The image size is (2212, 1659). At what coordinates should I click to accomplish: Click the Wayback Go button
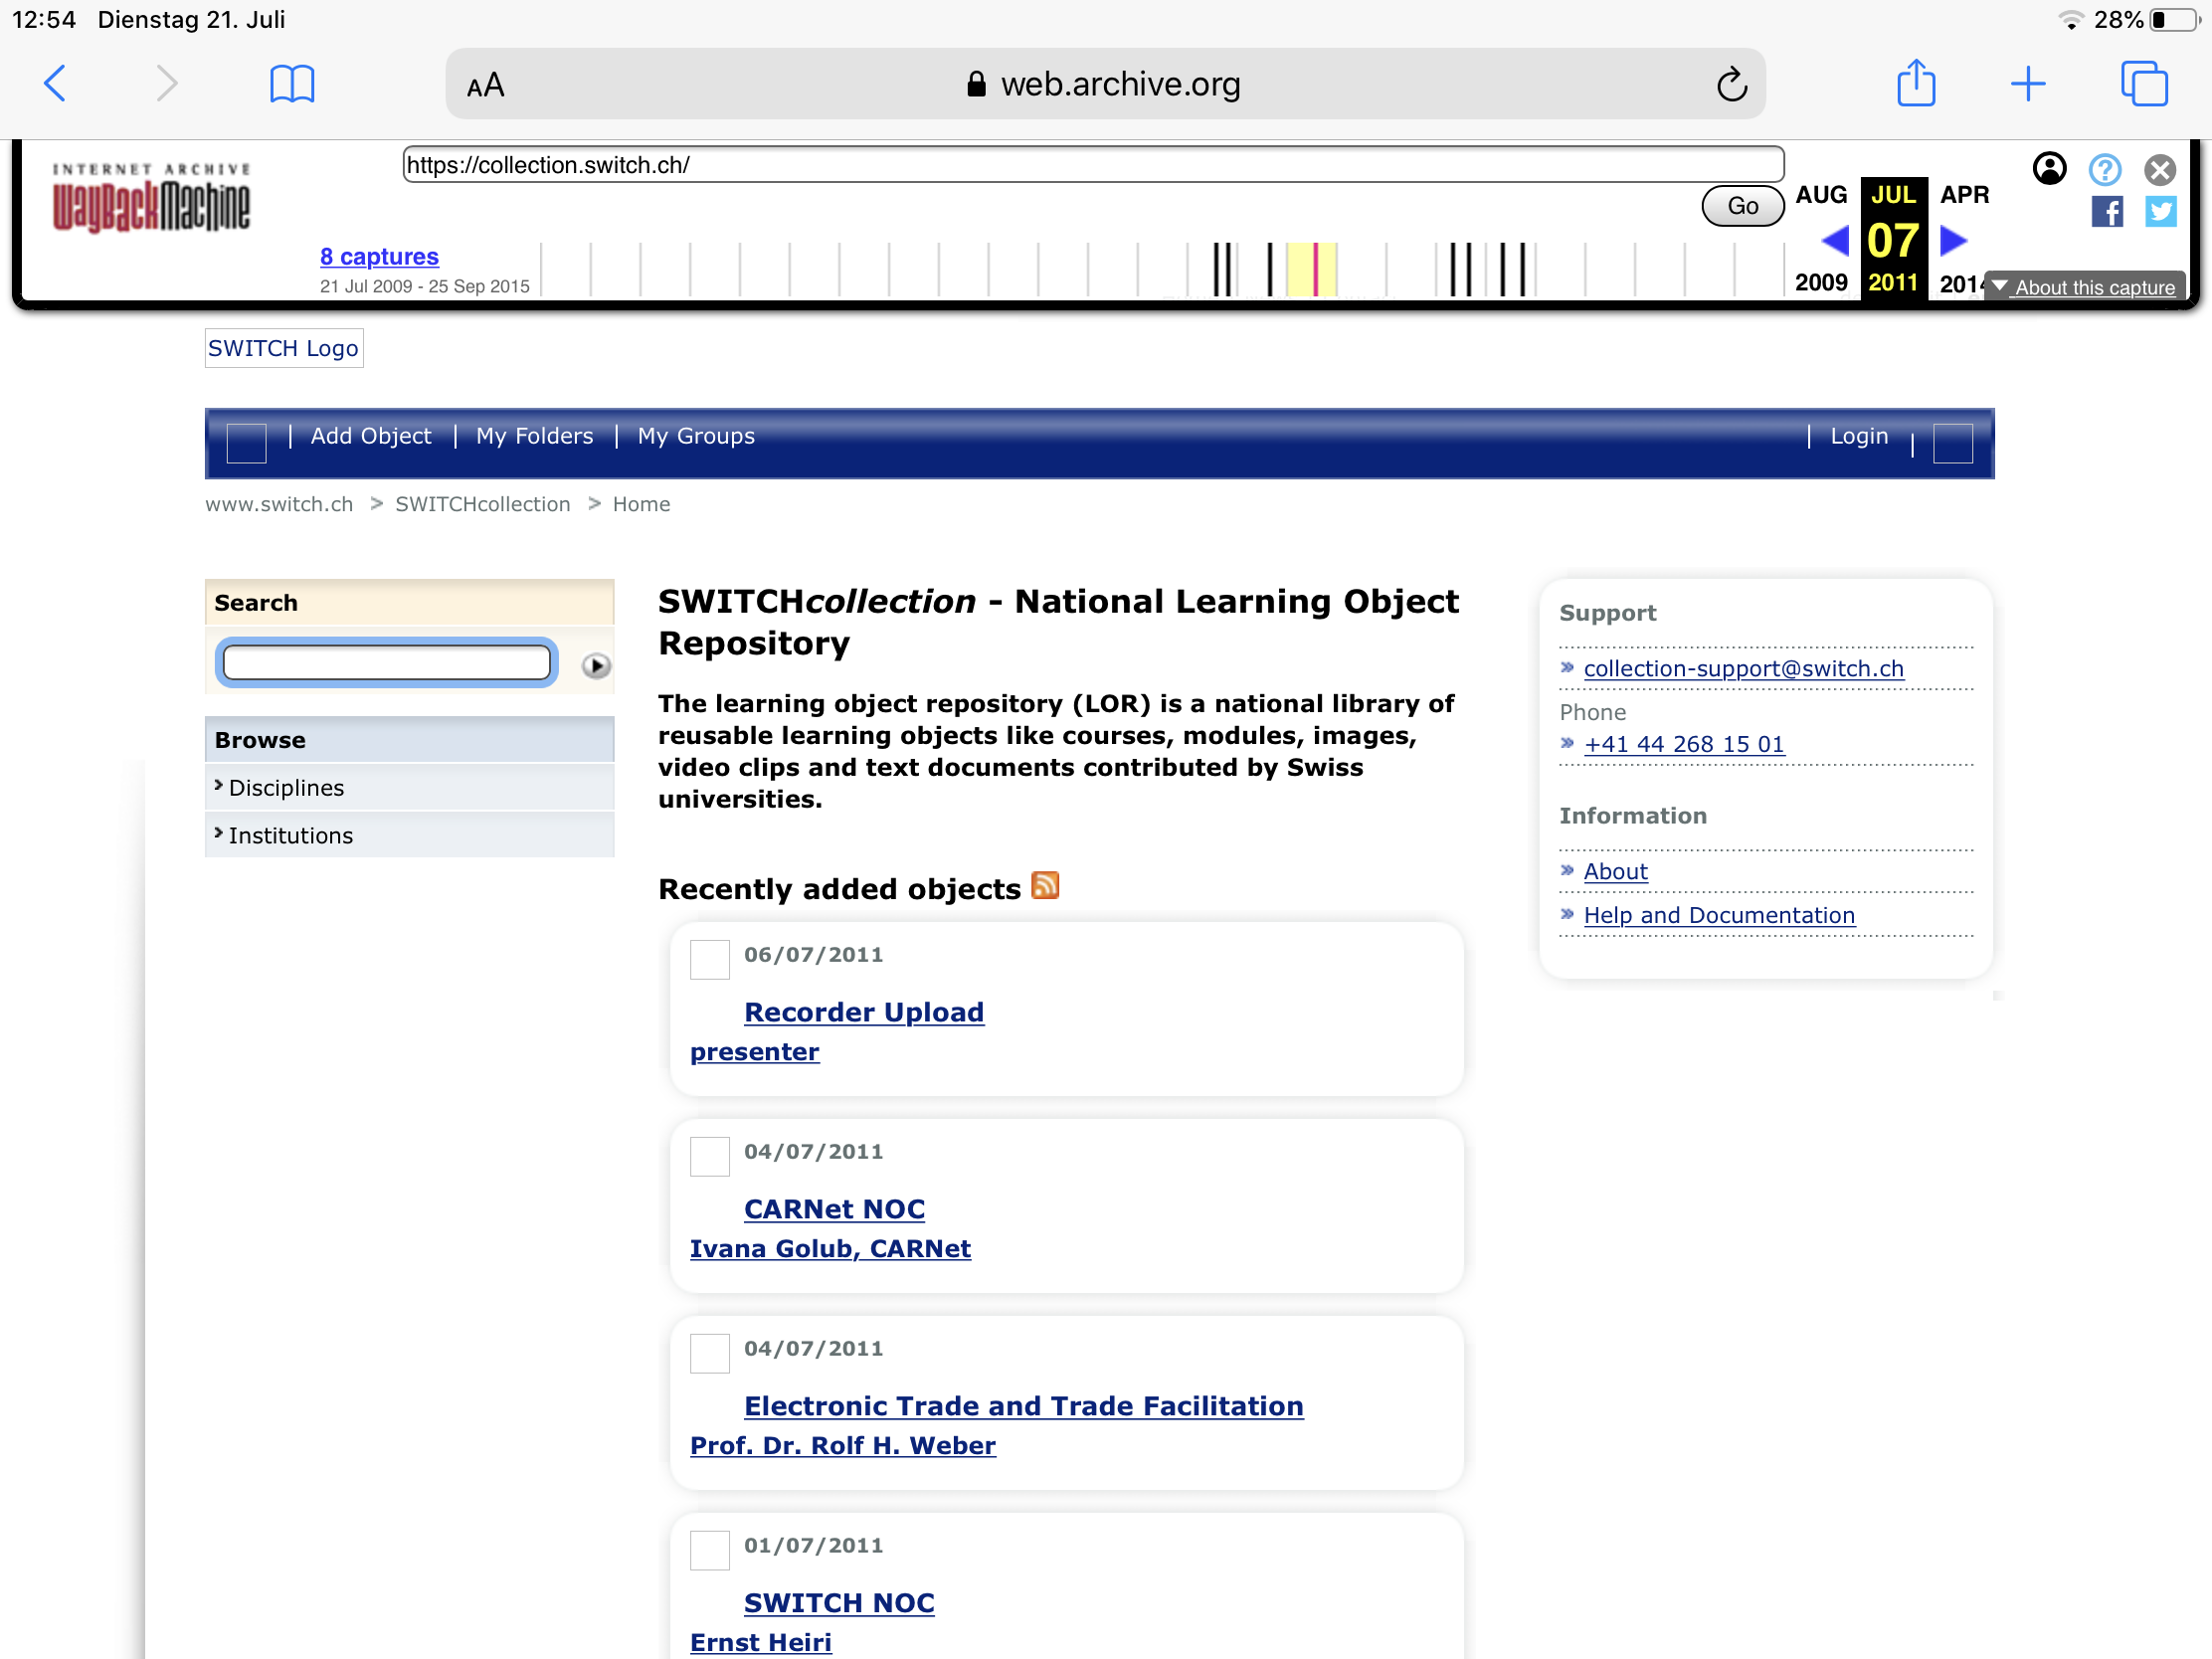1742,206
